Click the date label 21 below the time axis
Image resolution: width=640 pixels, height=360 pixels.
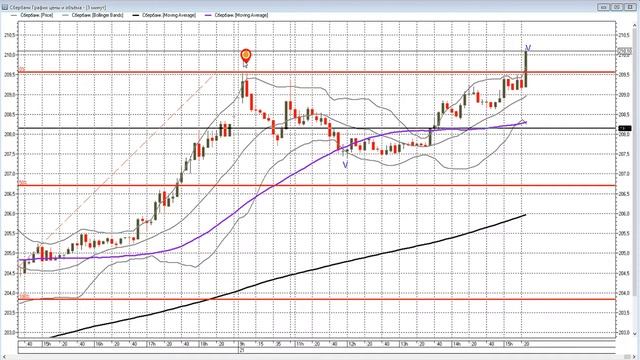point(242,350)
